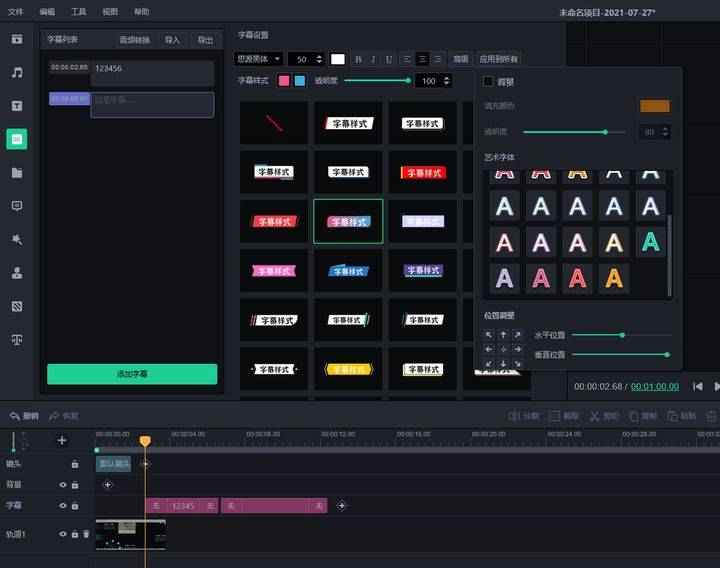This screenshot has width=720, height=568.
Task: Select the teal letter A art font
Action: pyautogui.click(x=651, y=241)
